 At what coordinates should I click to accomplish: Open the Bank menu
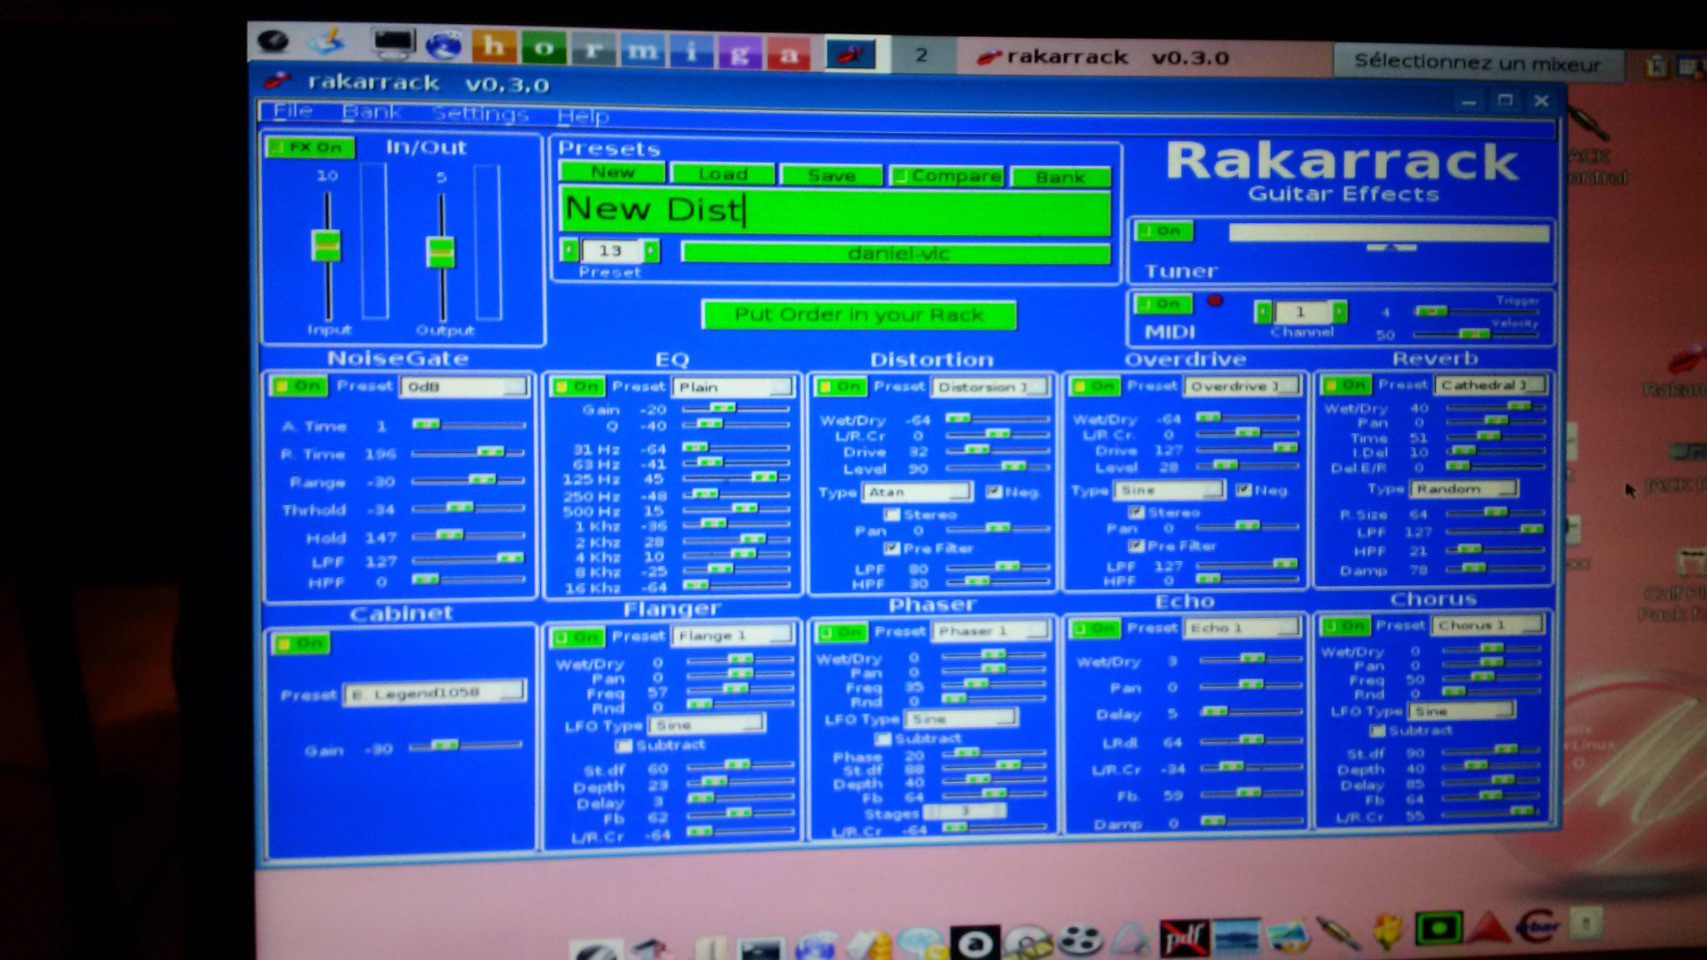[x=372, y=112]
